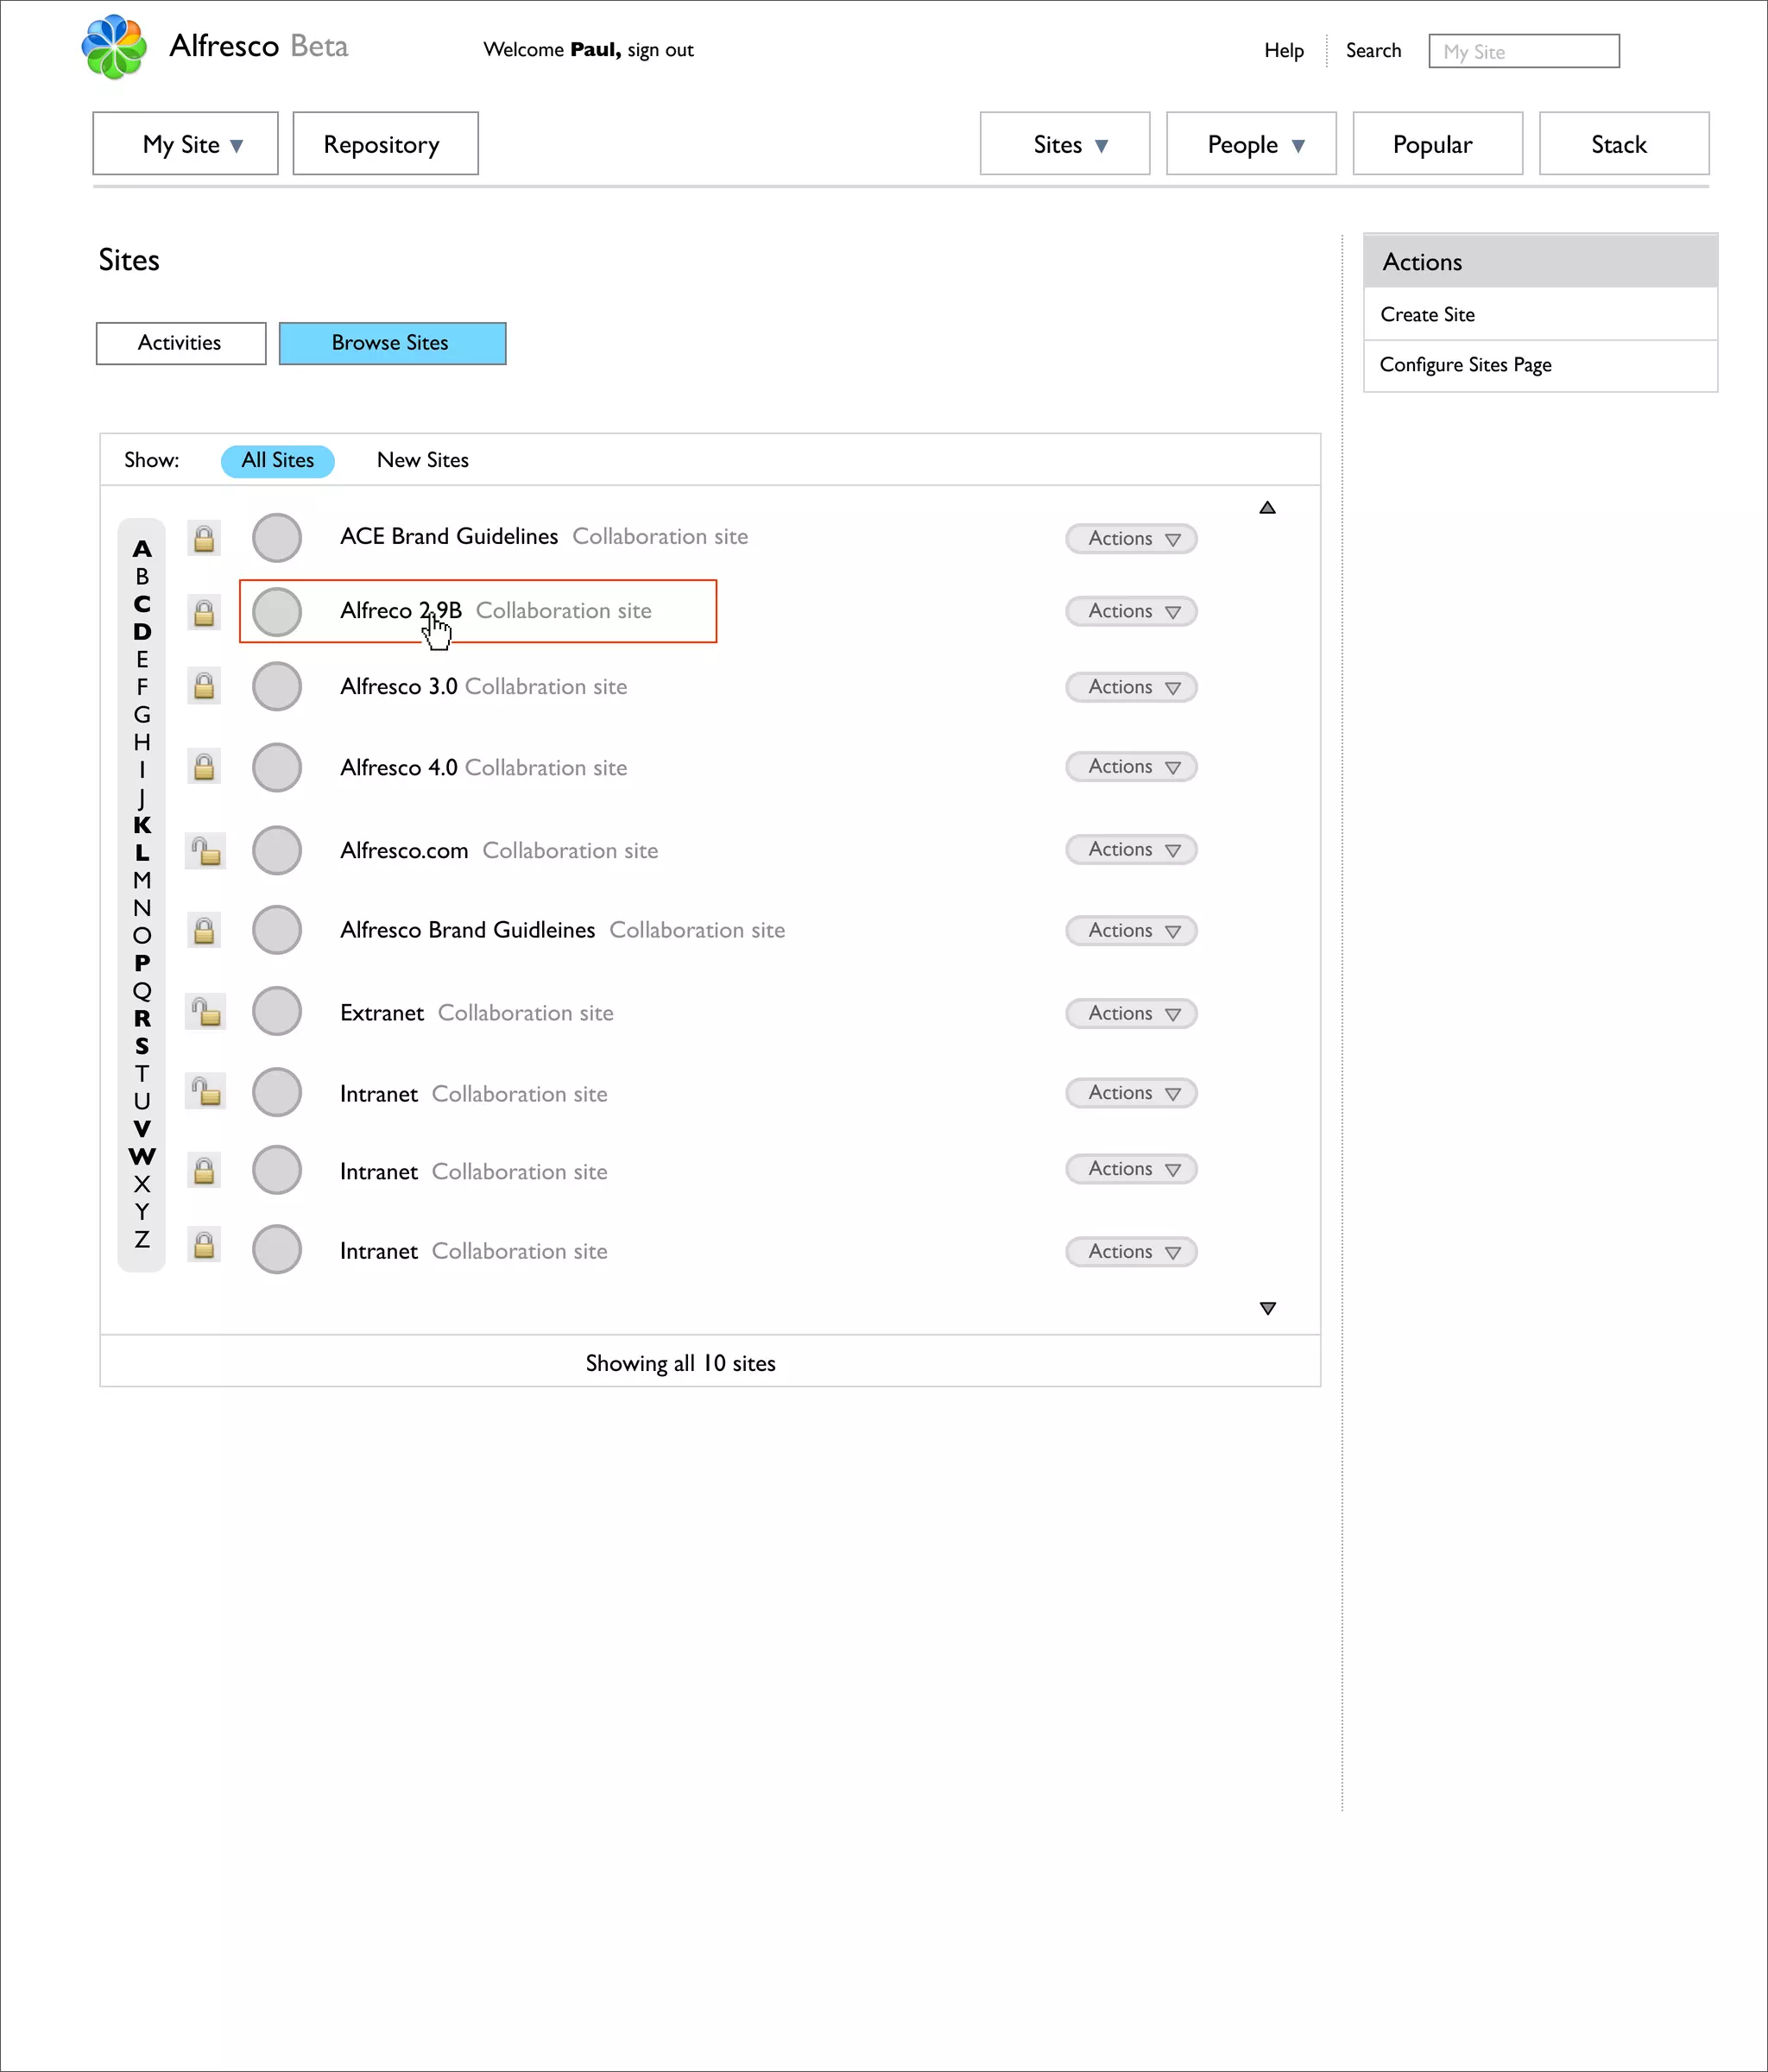The width and height of the screenshot is (1768, 2072).
Task: Filter sites by letter W
Action: click(x=142, y=1156)
